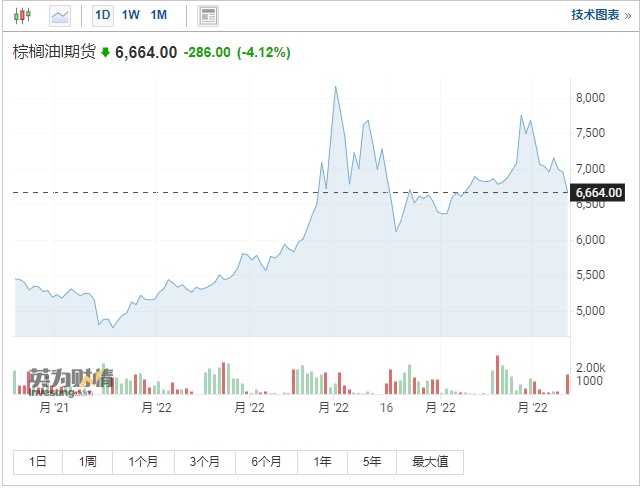643x488 pixels.
Task: Switch to the 5年 range
Action: pyautogui.click(x=373, y=461)
